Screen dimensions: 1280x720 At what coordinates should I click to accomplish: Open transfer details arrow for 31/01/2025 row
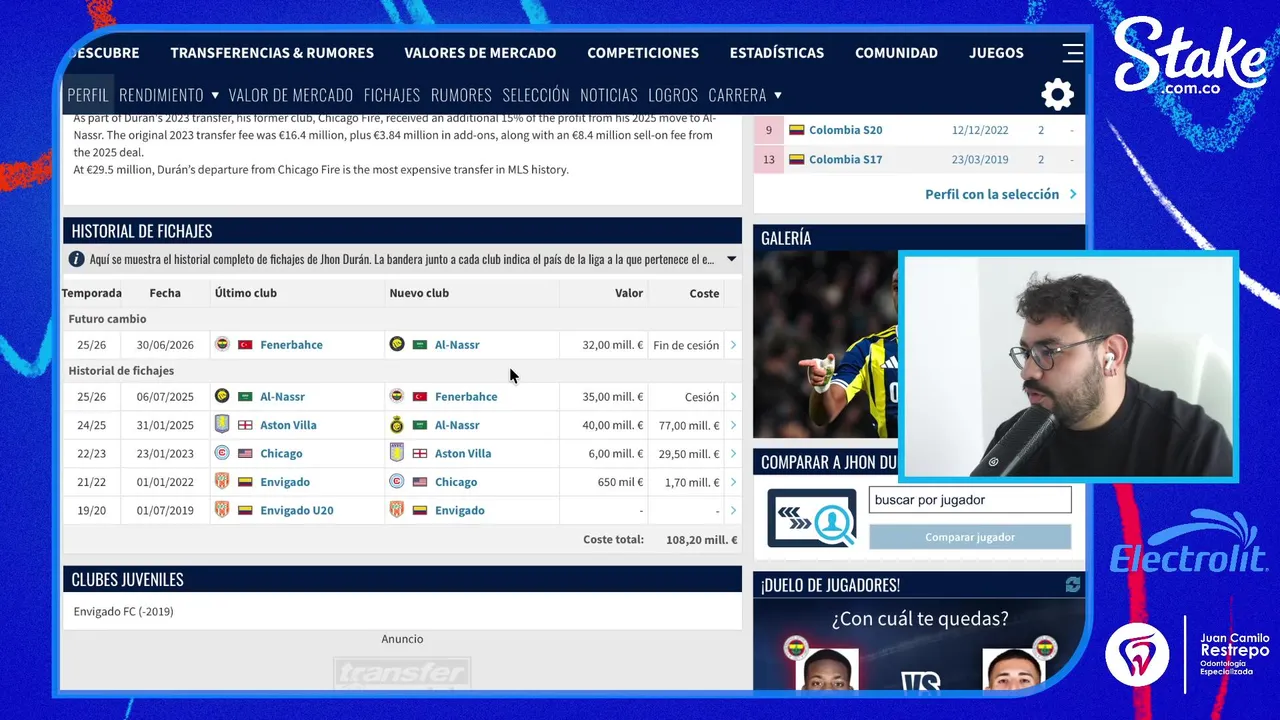pos(733,425)
